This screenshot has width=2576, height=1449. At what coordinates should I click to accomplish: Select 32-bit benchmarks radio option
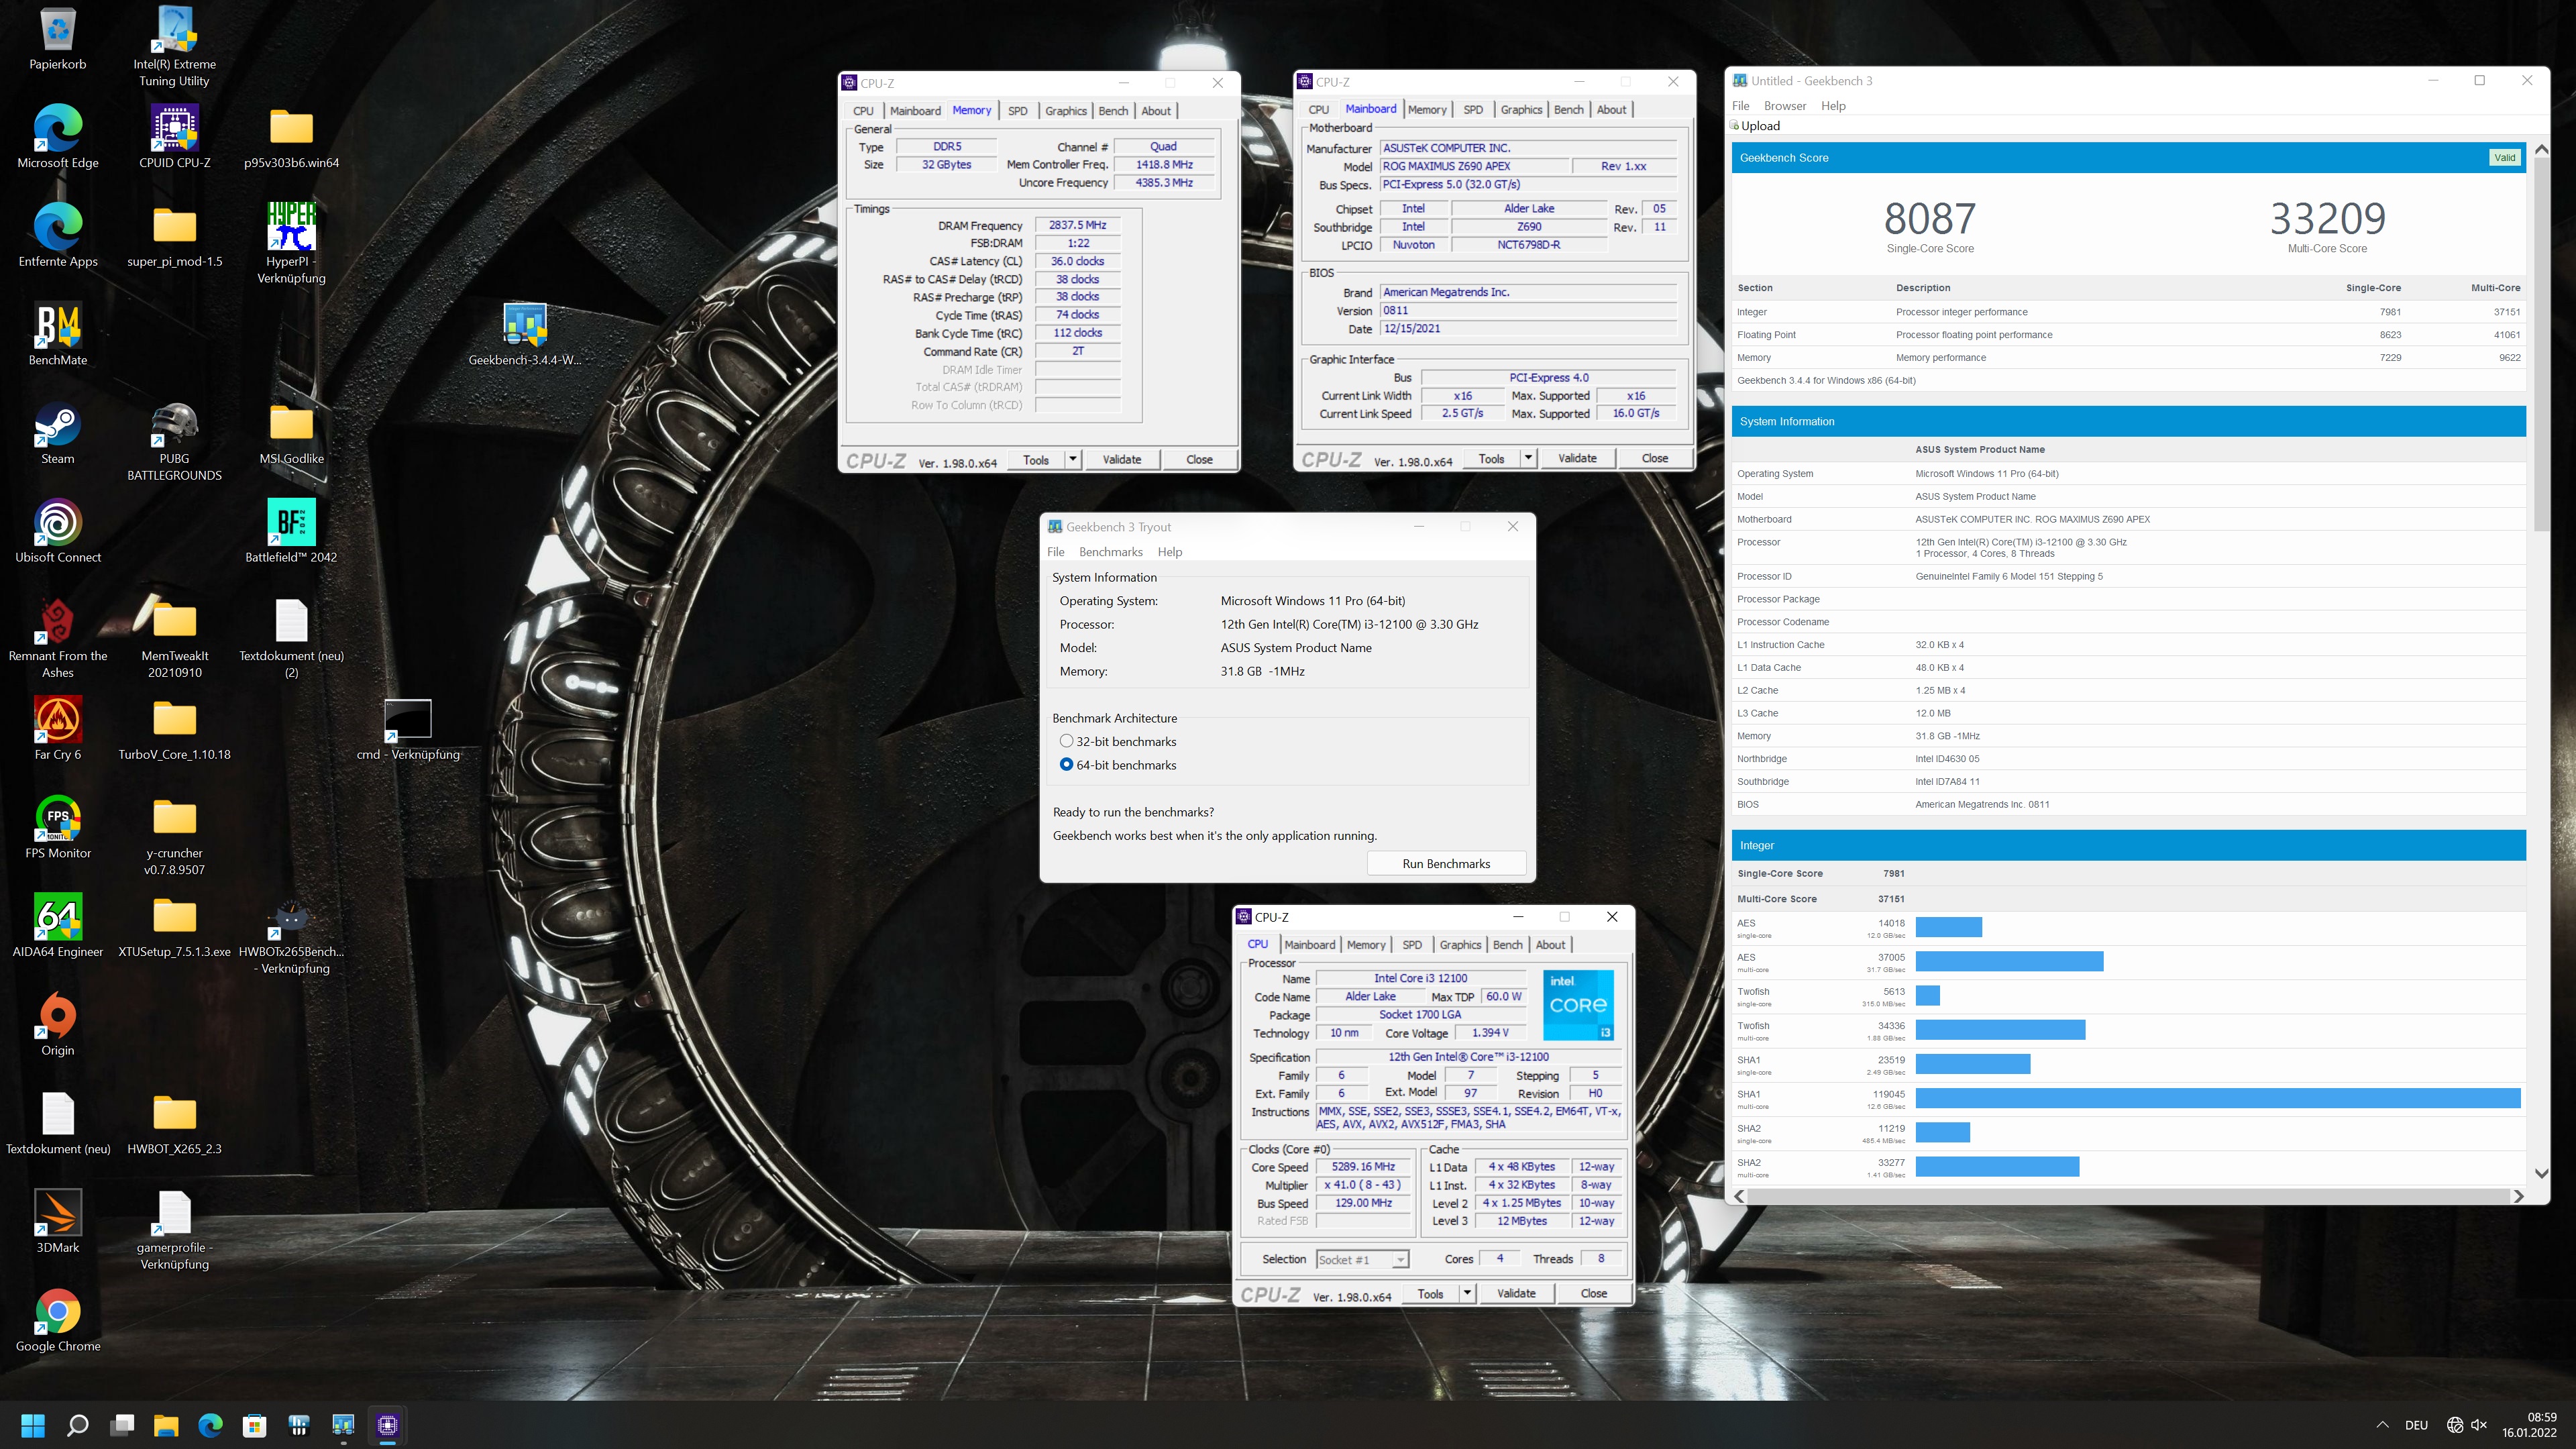click(x=1066, y=741)
